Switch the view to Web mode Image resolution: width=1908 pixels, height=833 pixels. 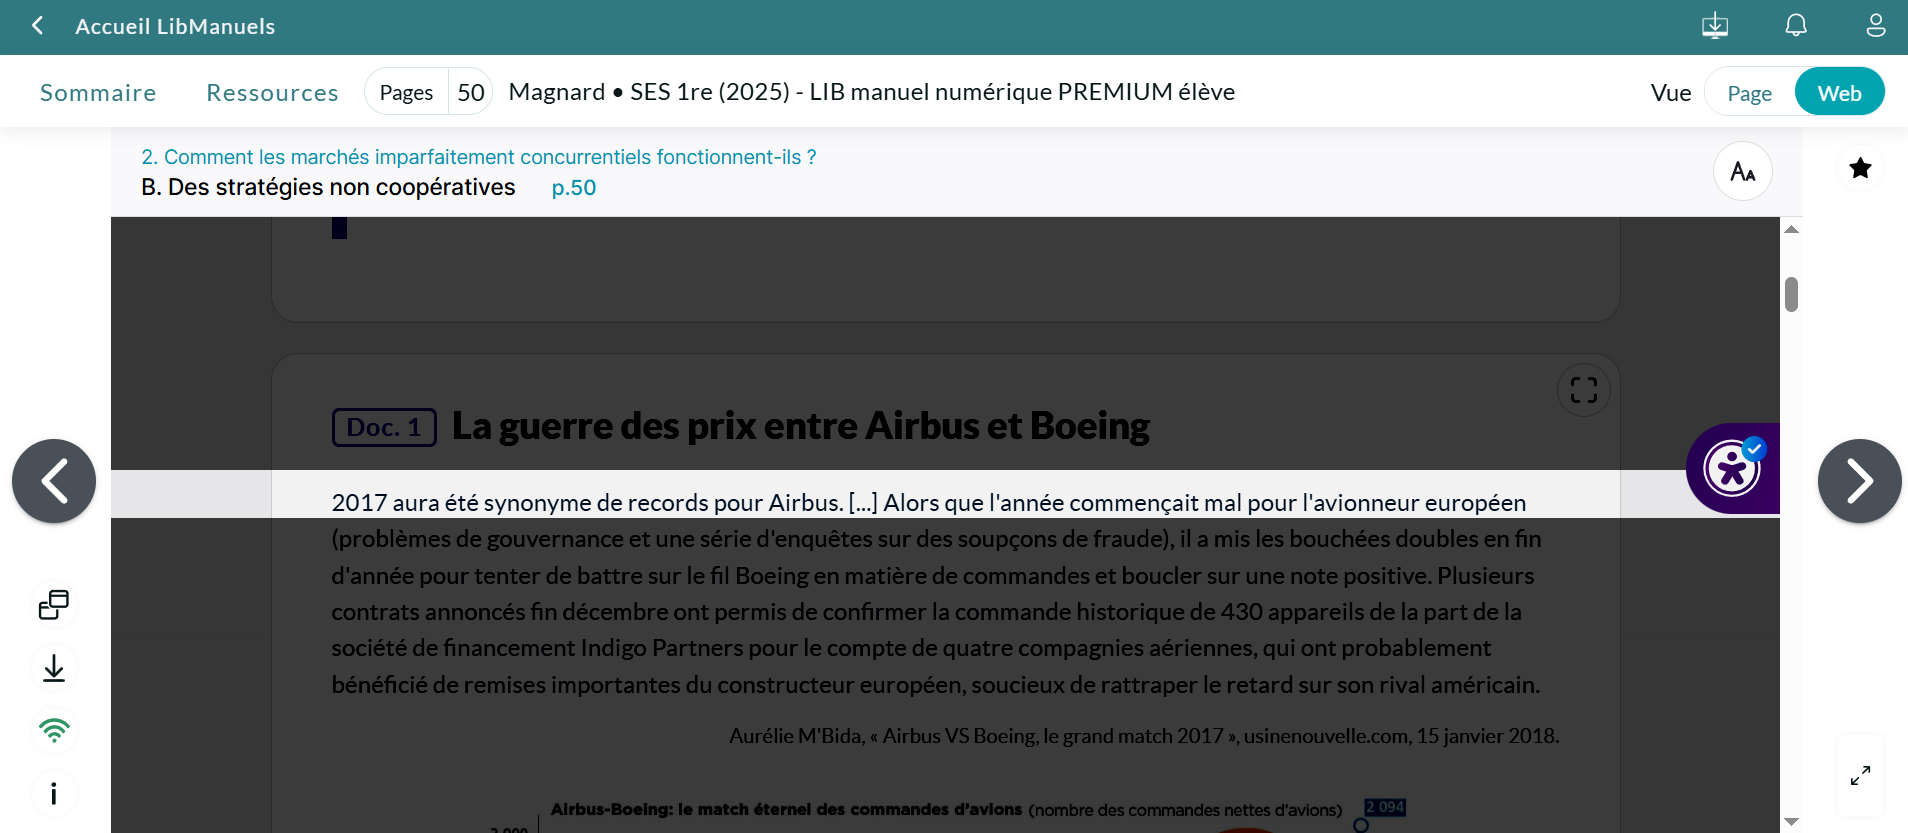(1840, 93)
